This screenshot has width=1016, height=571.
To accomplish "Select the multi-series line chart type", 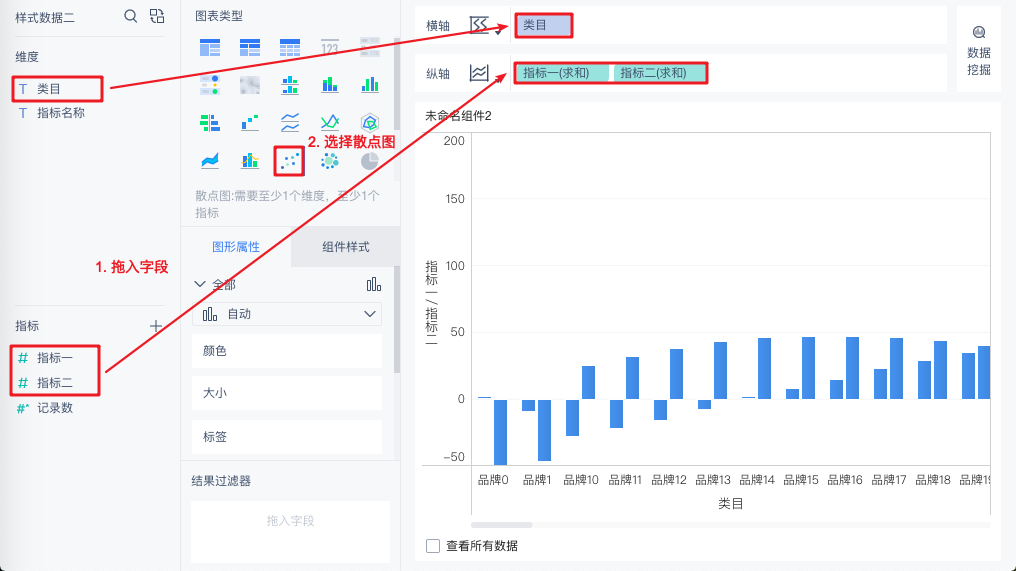I will coord(330,122).
